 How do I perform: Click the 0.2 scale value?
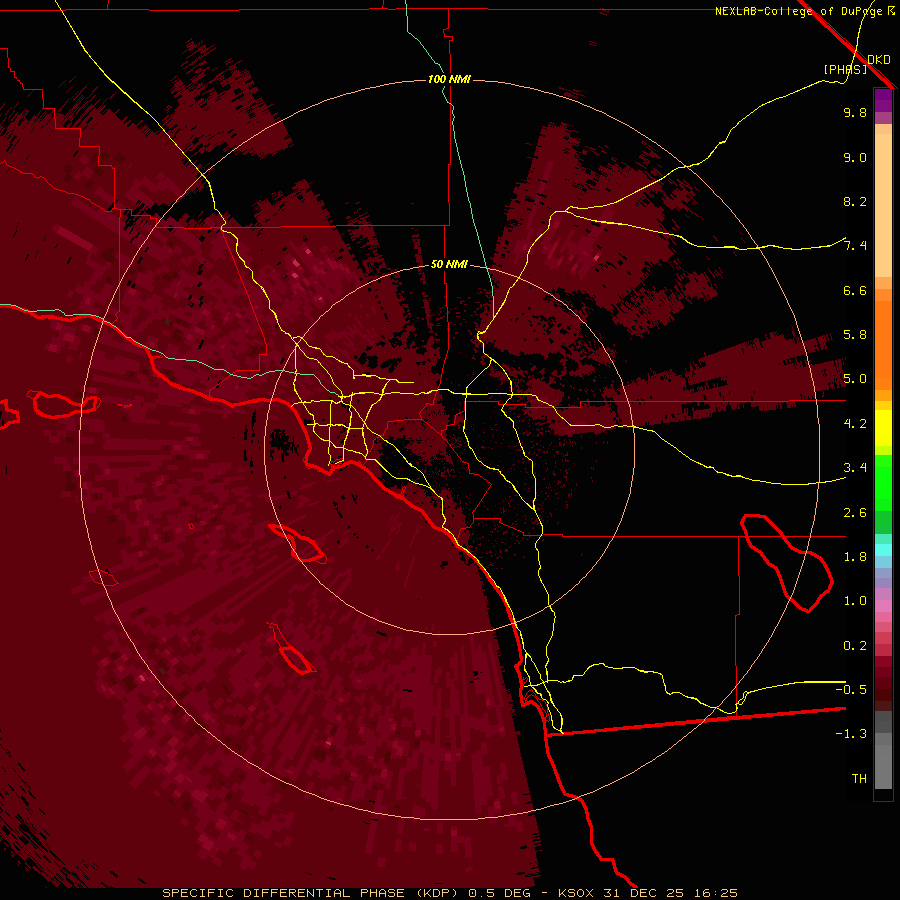pos(855,646)
